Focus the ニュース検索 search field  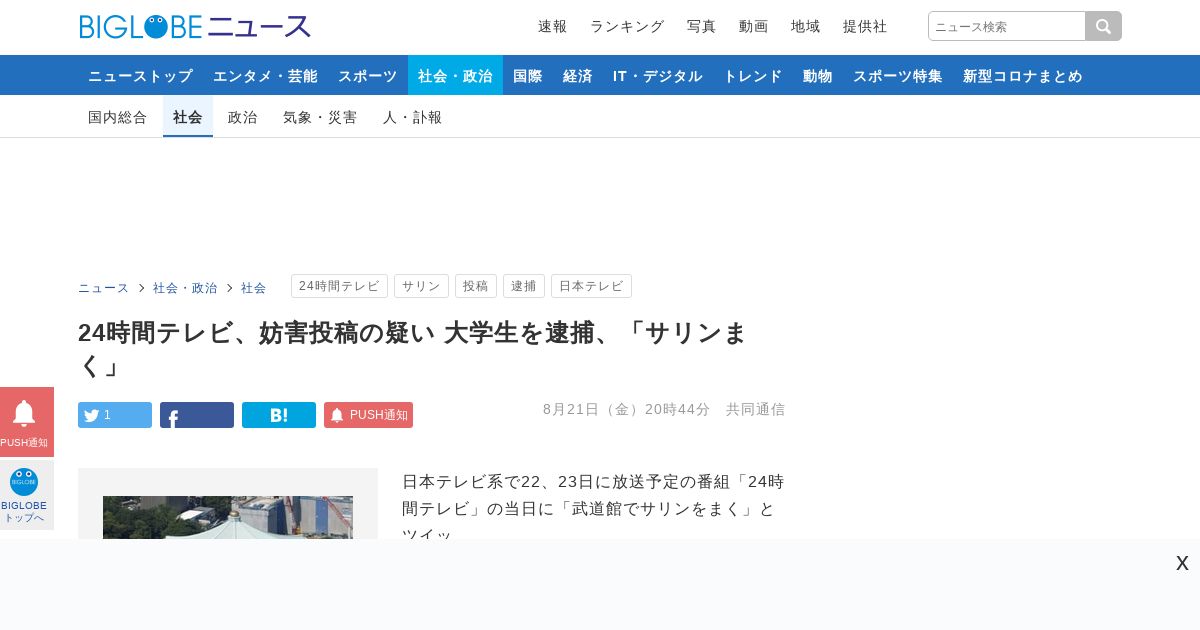tap(1007, 26)
